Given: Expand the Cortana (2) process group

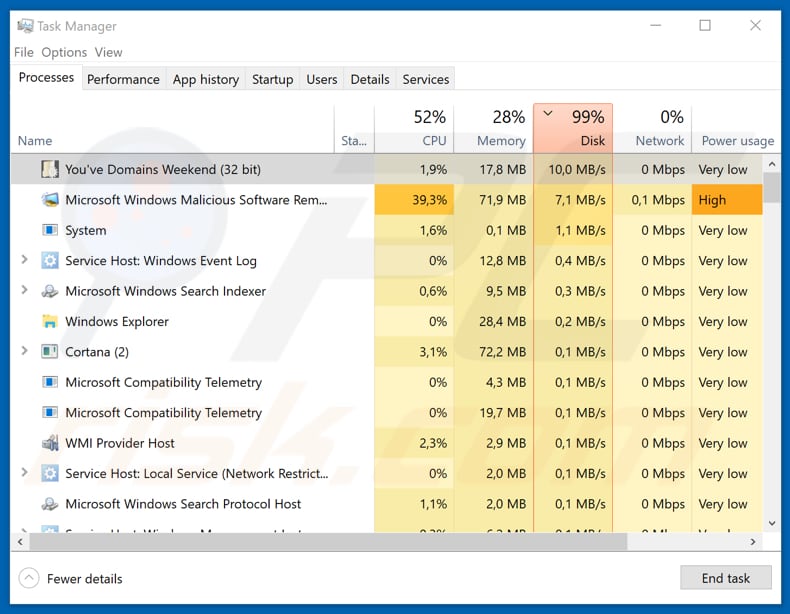Looking at the screenshot, I should coord(24,351).
